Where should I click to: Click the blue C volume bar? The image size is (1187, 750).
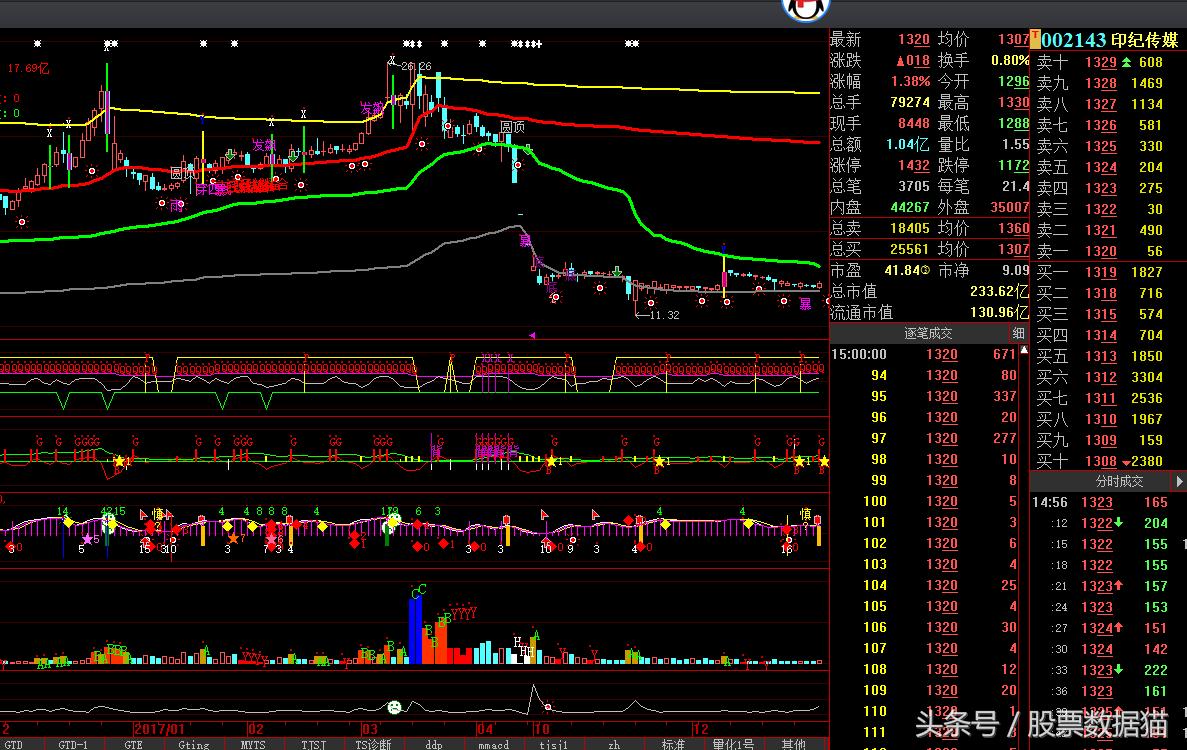415,630
